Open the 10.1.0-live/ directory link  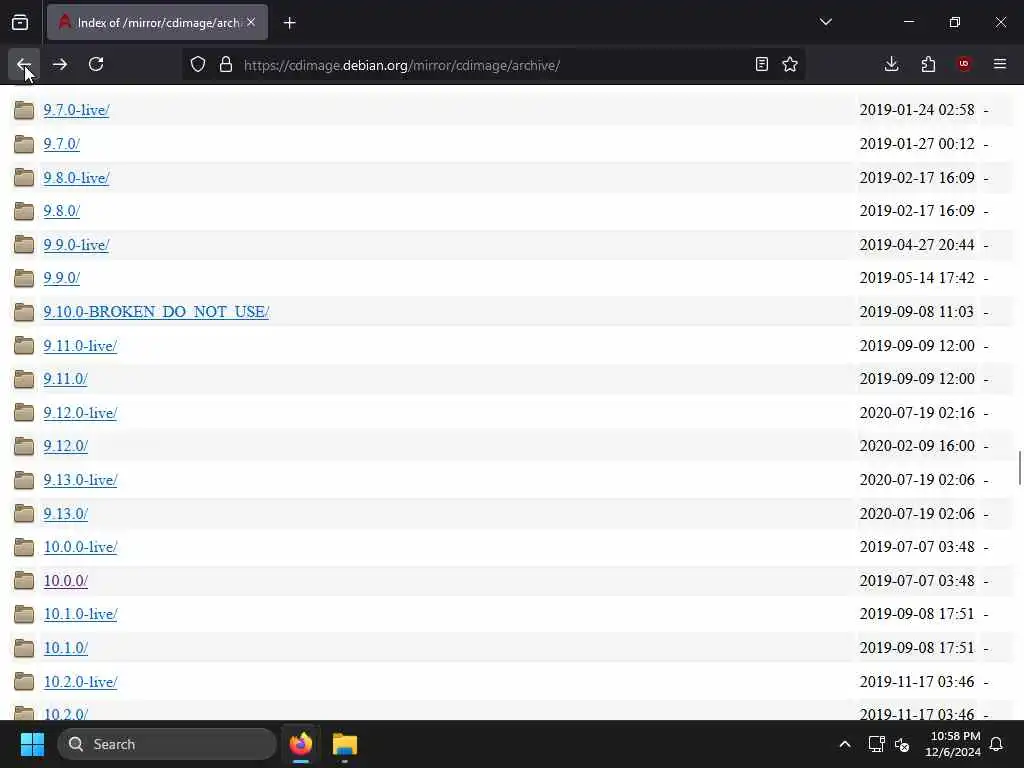click(x=80, y=614)
